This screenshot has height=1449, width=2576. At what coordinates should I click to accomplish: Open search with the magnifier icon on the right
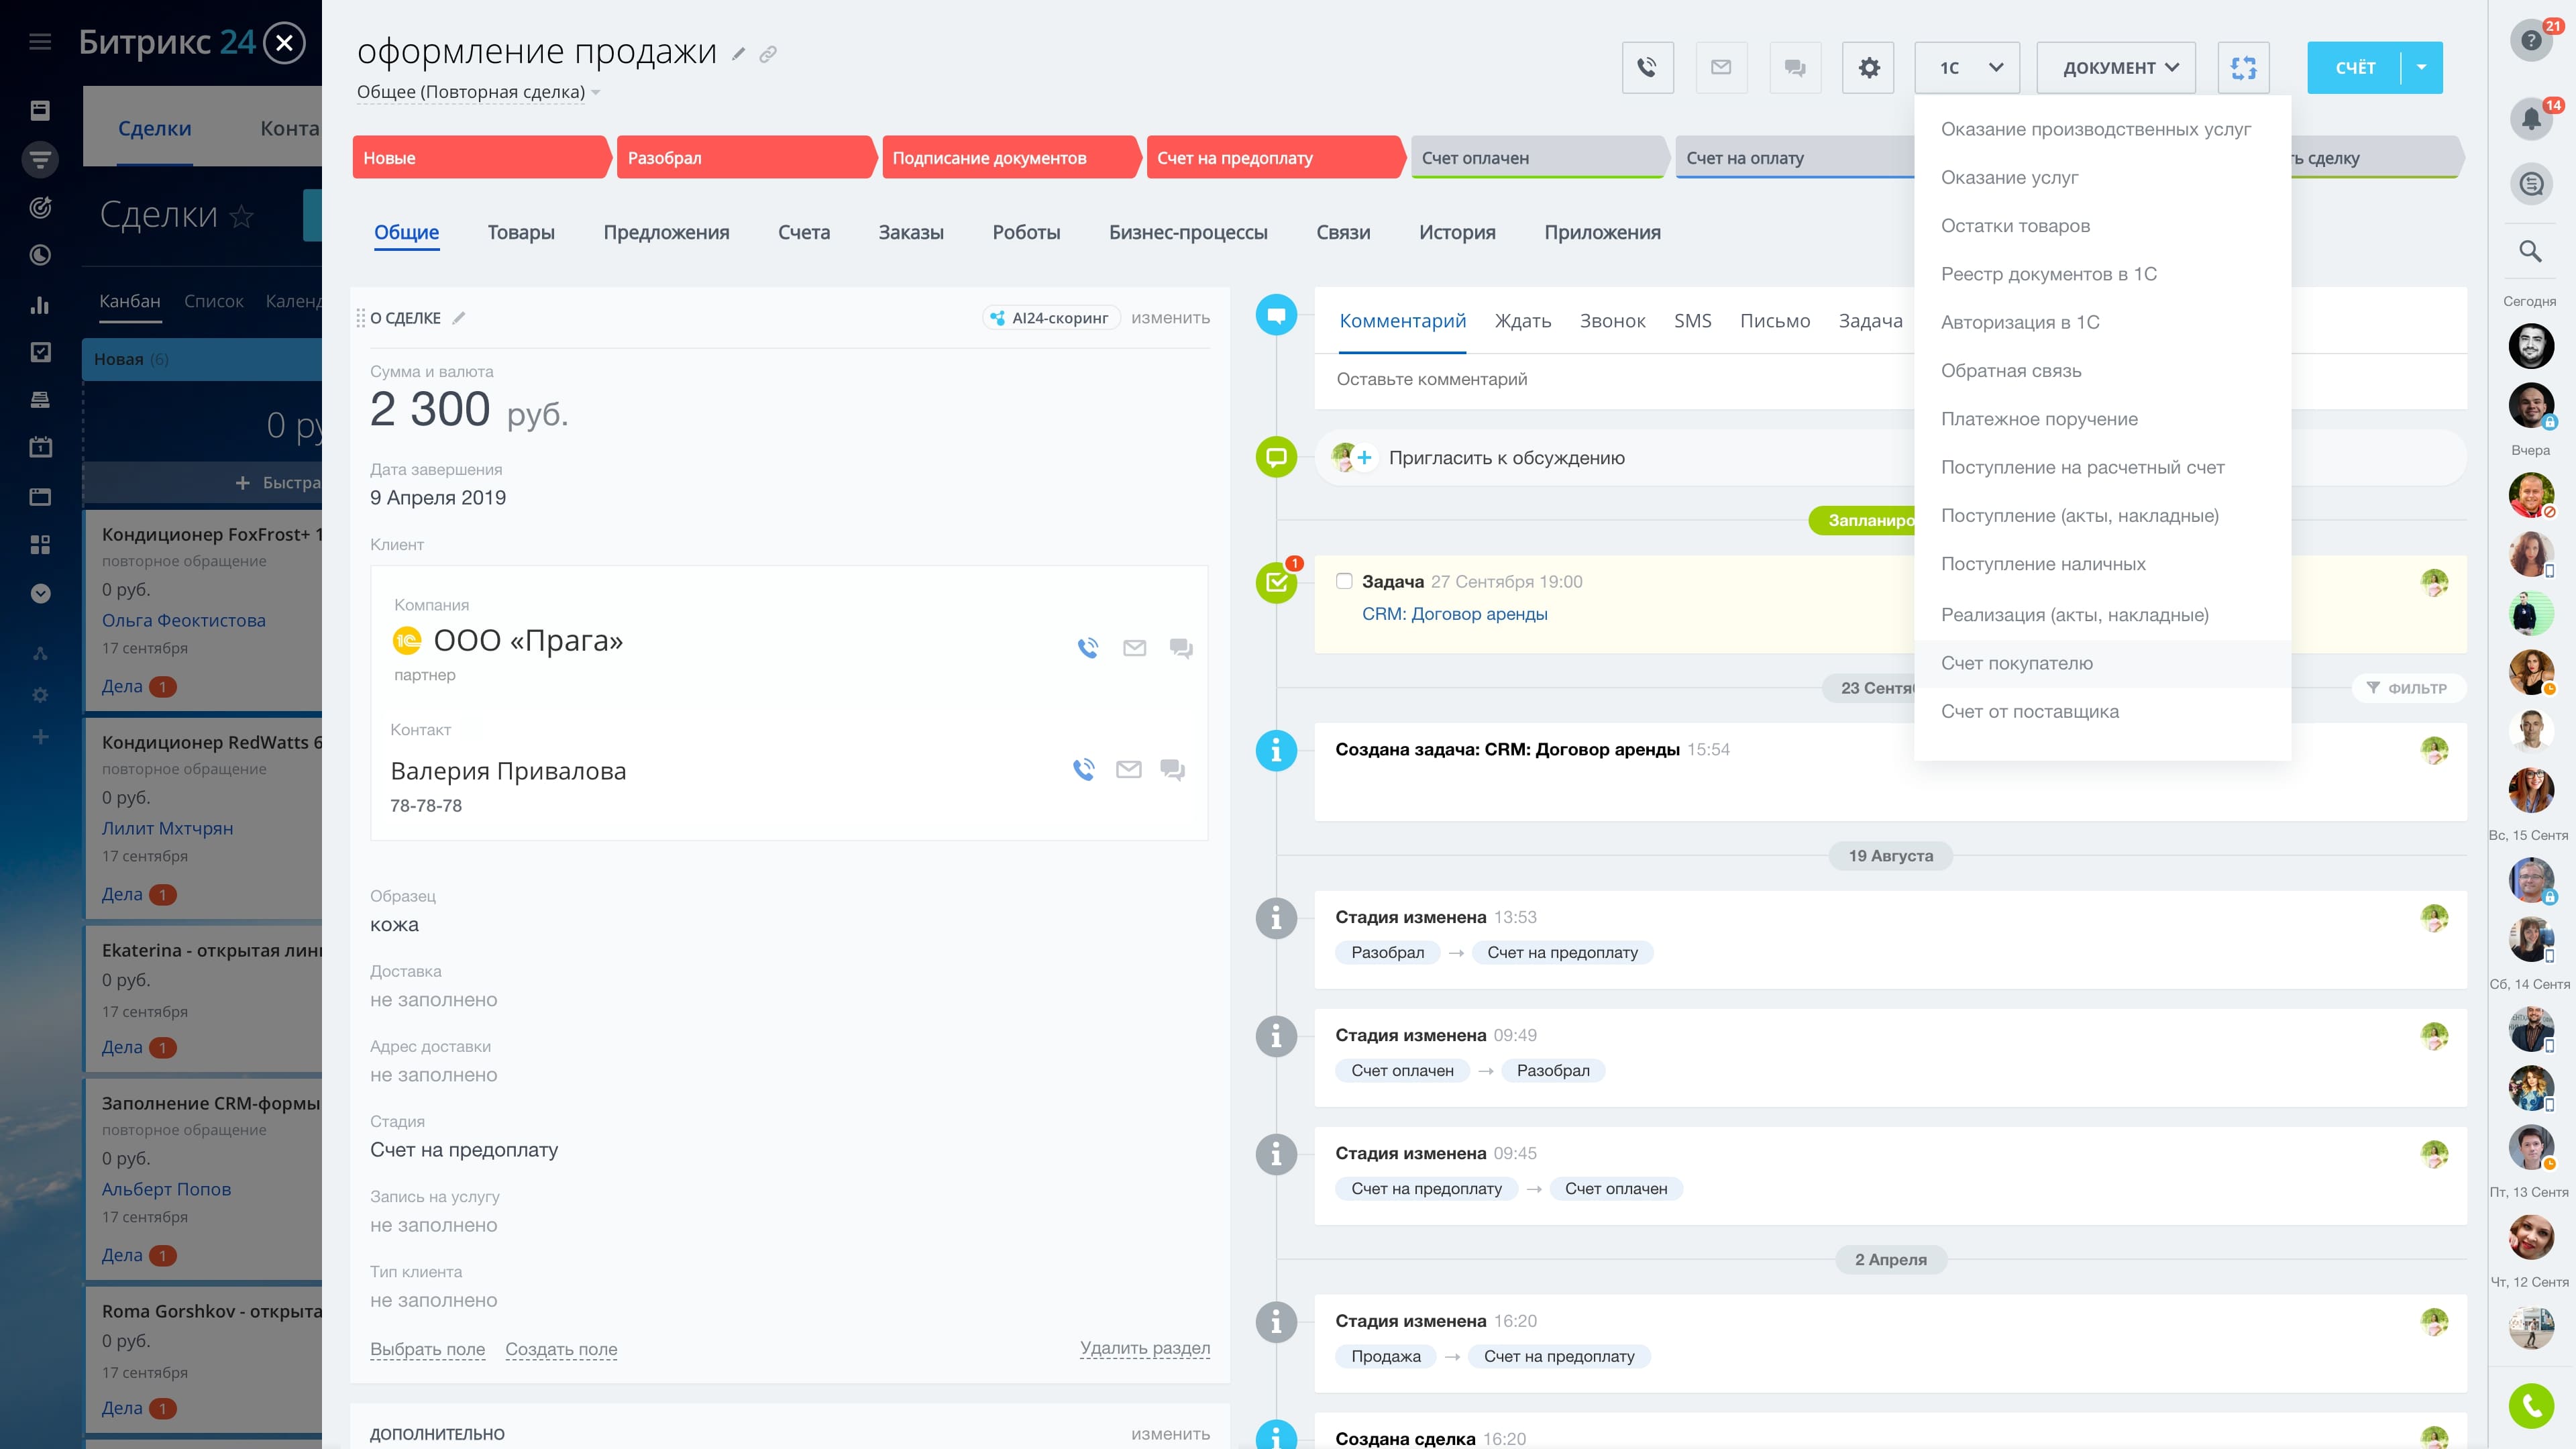pos(2530,251)
